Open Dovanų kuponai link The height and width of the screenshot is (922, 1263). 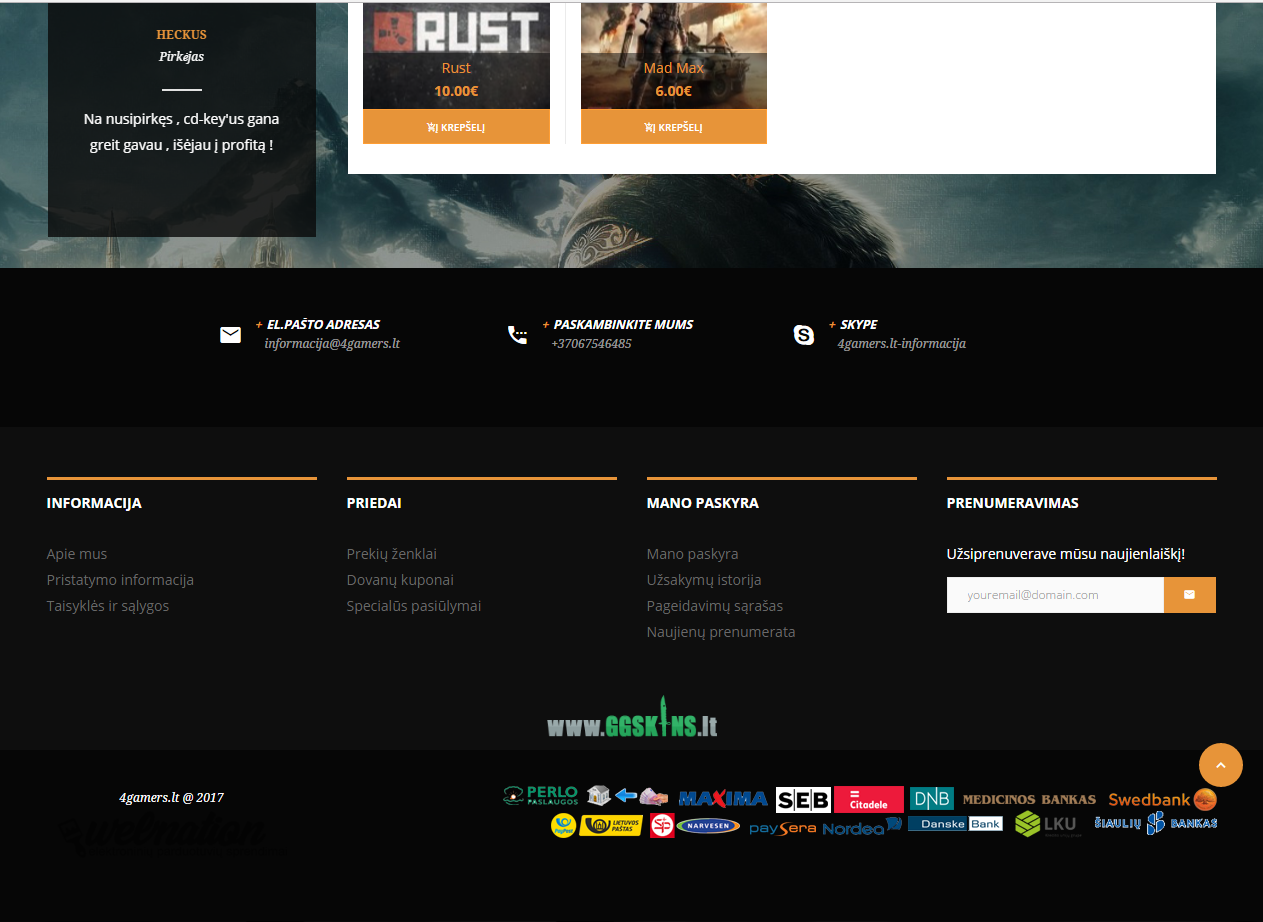[400, 580]
